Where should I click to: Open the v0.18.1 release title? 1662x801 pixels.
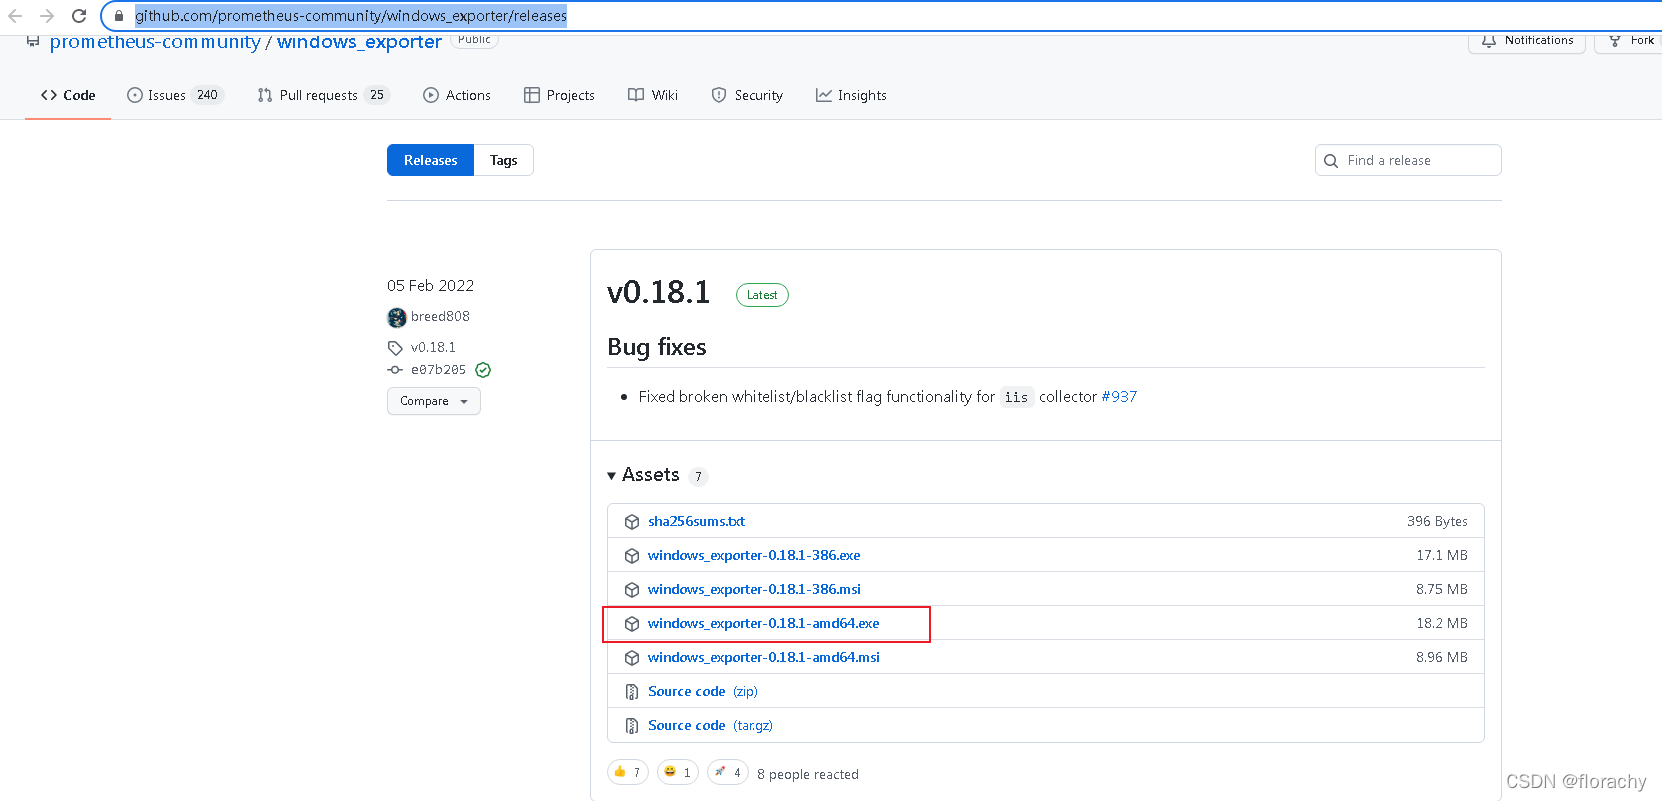[x=658, y=292]
